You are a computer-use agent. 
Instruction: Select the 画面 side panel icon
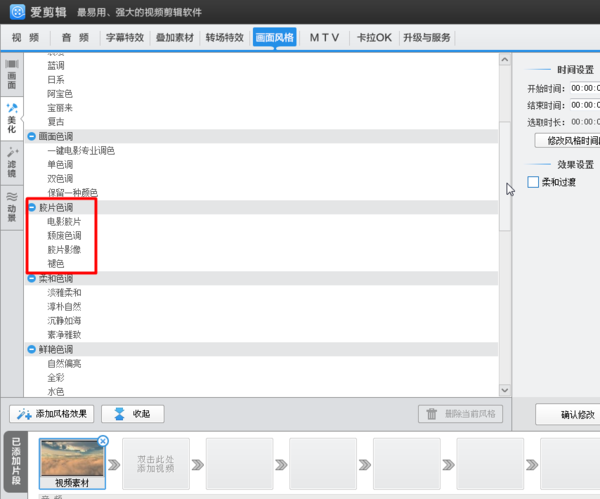pos(12,75)
